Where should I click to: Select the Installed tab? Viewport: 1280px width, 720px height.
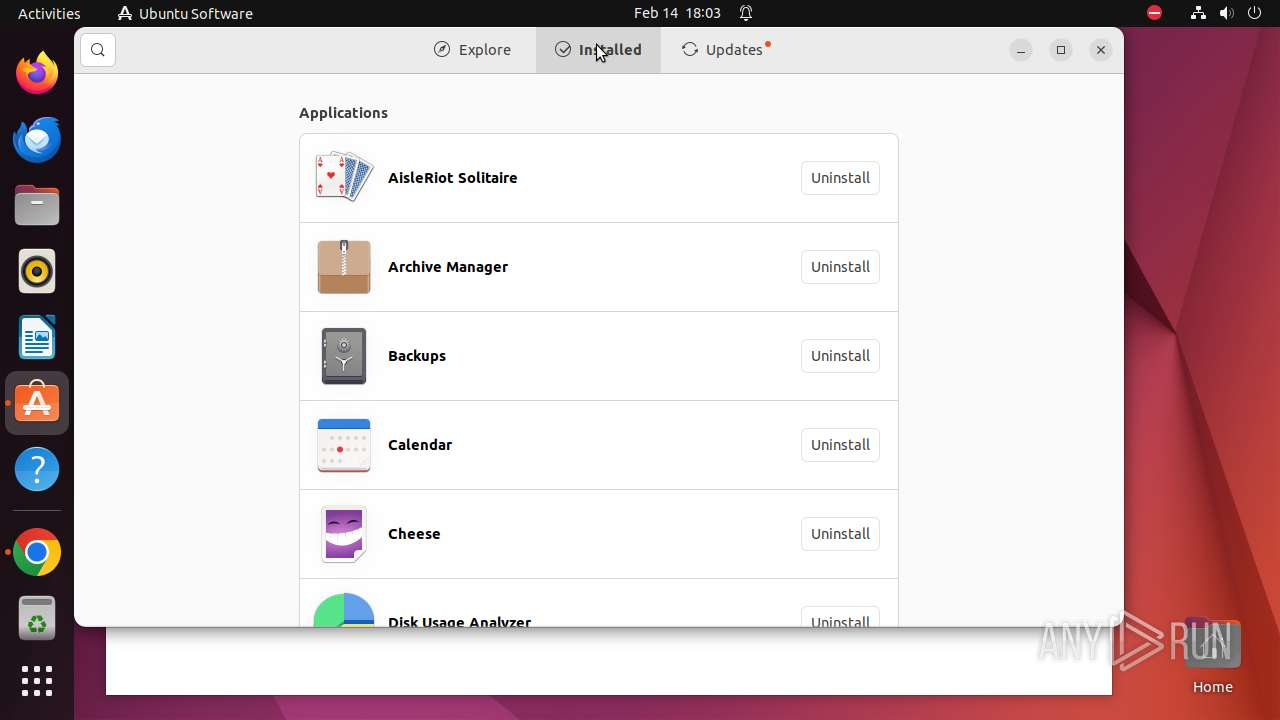pyautogui.click(x=598, y=50)
